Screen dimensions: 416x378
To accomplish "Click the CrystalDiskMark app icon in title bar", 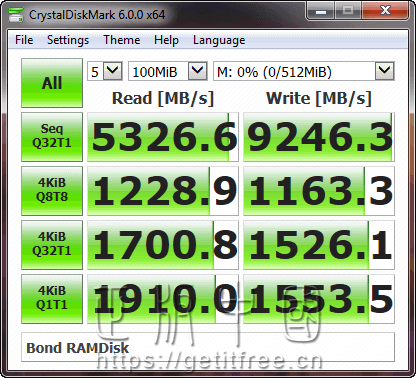I will 16,14.
